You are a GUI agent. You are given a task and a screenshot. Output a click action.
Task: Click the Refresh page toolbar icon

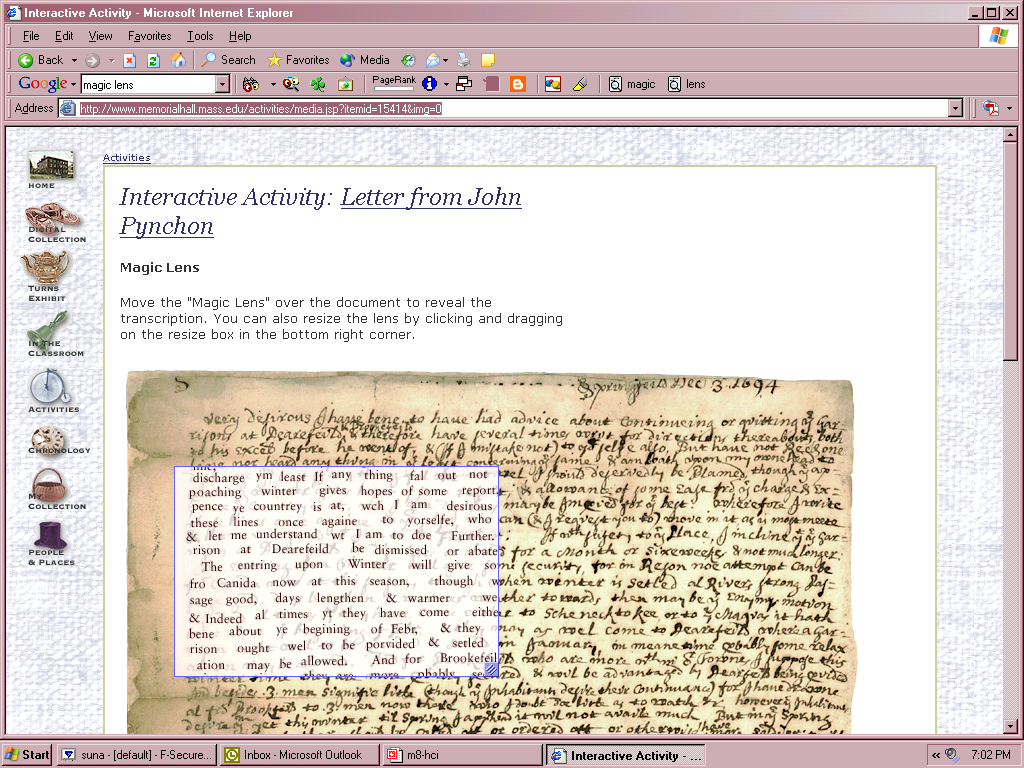pos(154,60)
